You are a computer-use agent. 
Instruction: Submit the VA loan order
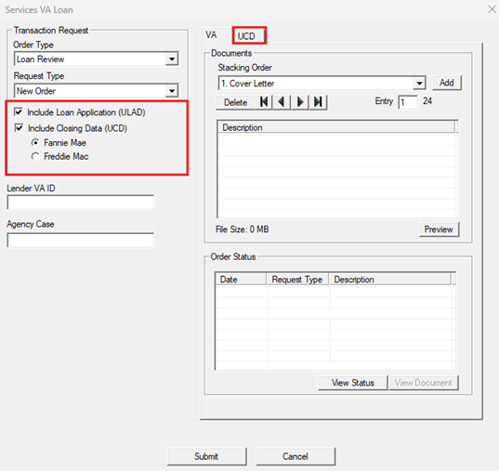pyautogui.click(x=207, y=456)
